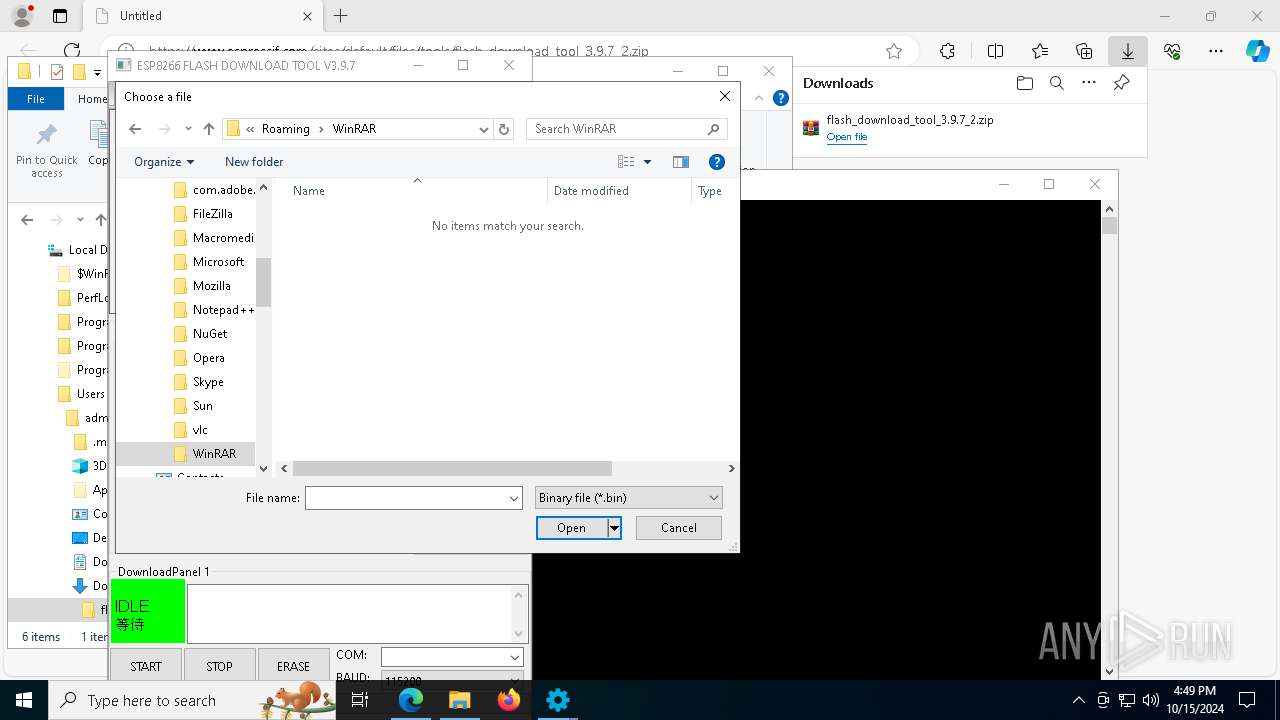Click STOP in flash download tool
Image resolution: width=1280 pixels, height=720 pixels.
coord(219,666)
